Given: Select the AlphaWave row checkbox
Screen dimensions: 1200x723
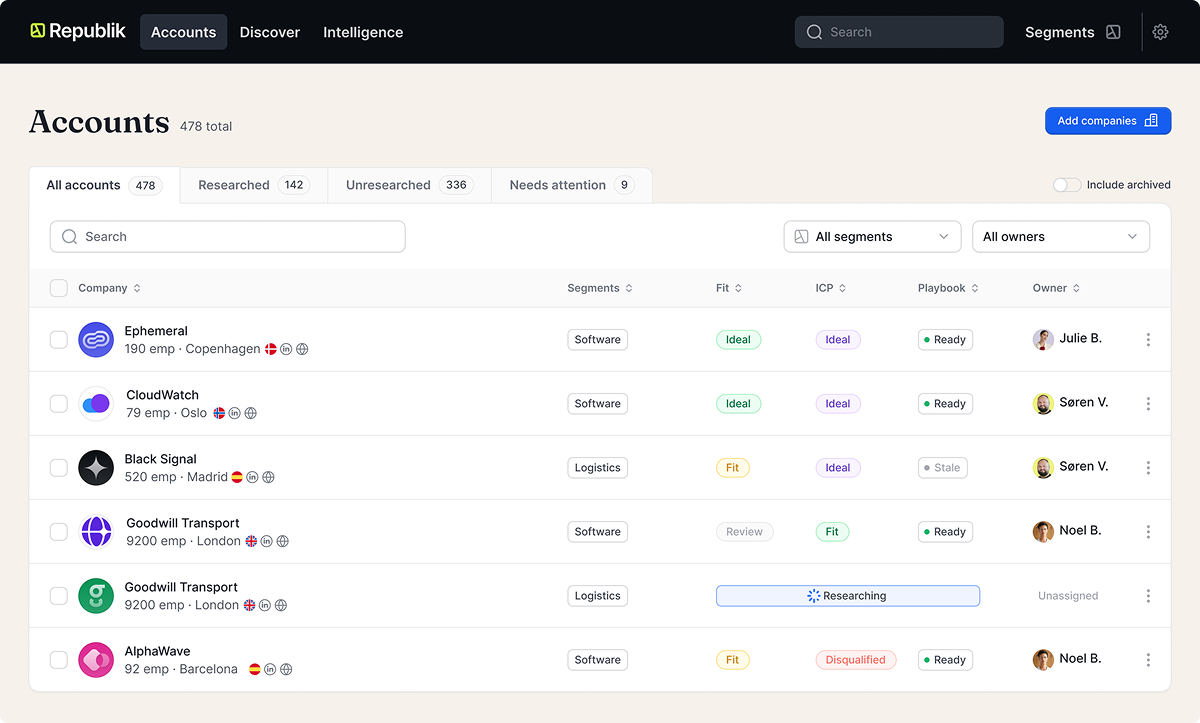Looking at the screenshot, I should pyautogui.click(x=59, y=660).
